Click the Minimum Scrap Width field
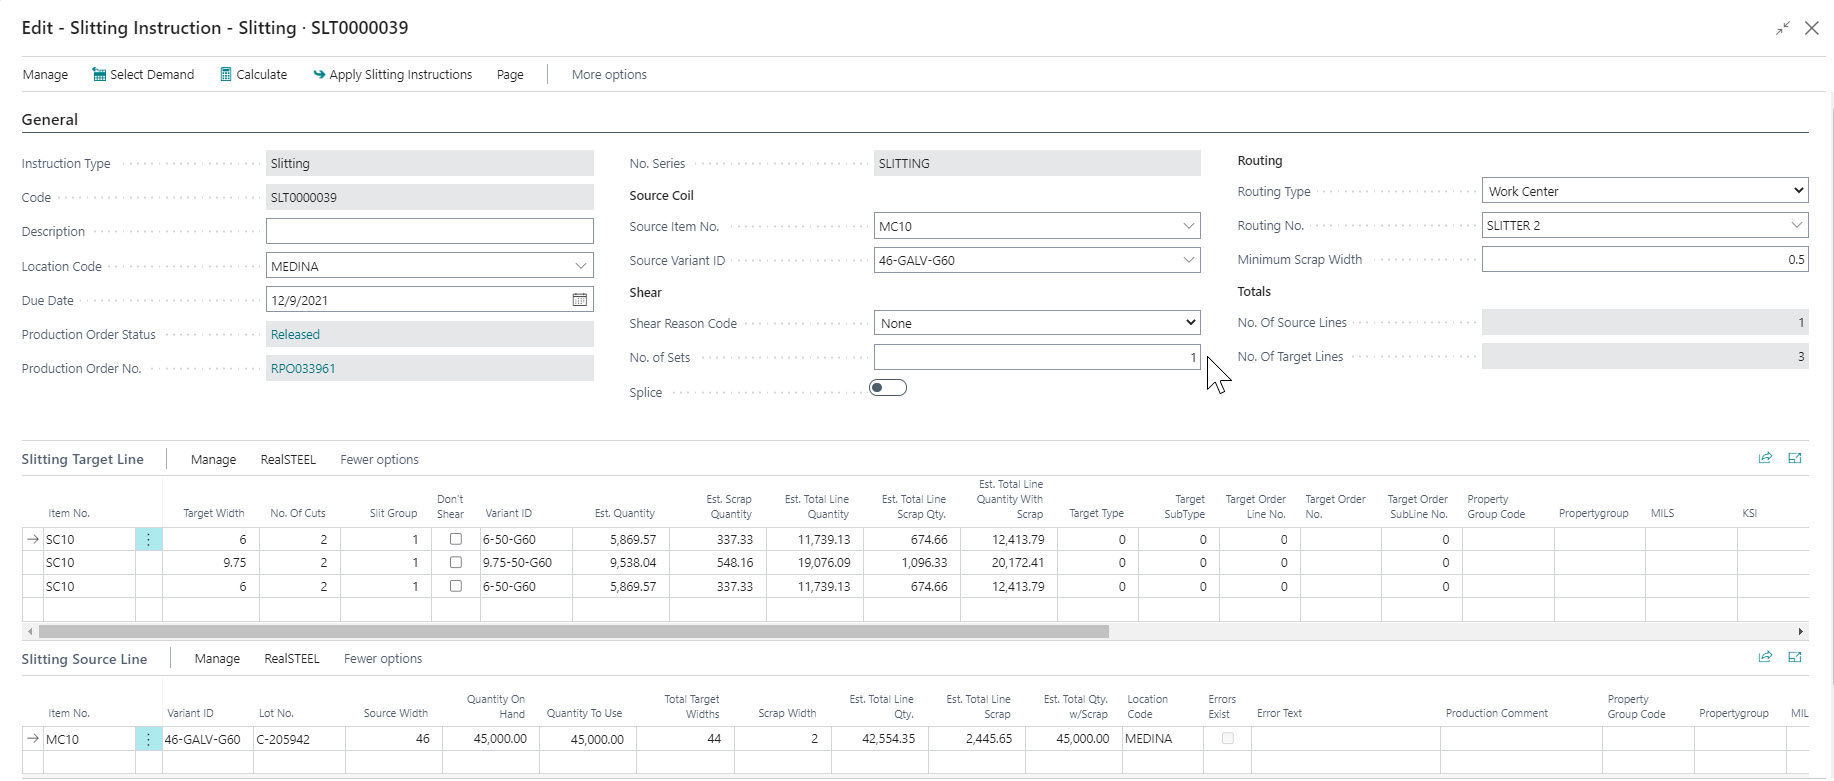1834x781 pixels. point(1645,259)
